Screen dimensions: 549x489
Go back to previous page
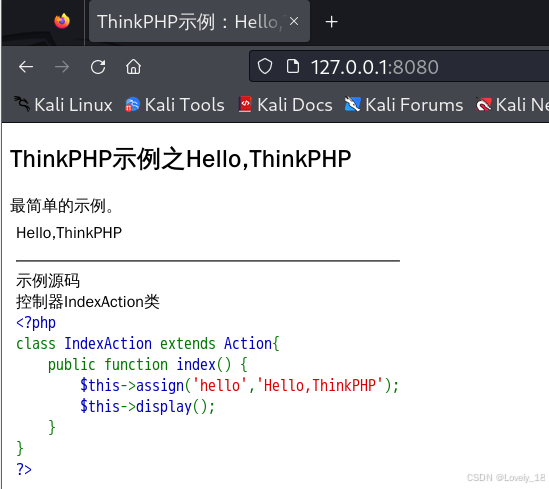coord(26,67)
